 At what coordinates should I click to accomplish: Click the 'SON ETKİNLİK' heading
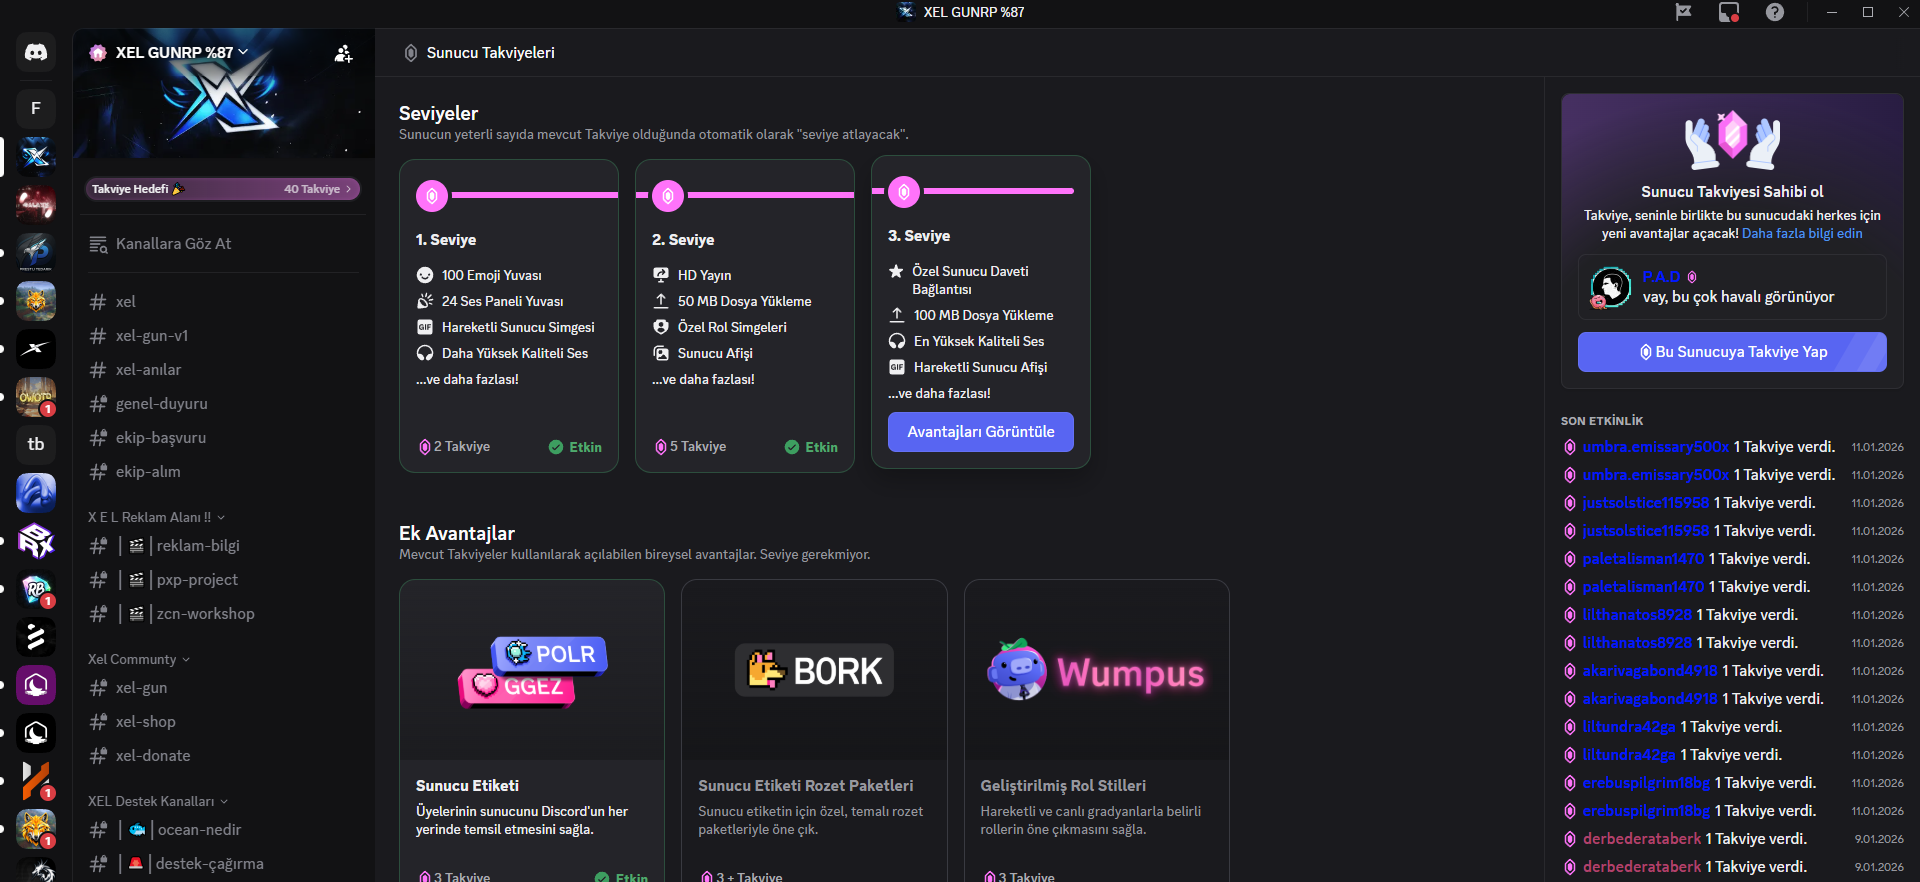point(1602,421)
